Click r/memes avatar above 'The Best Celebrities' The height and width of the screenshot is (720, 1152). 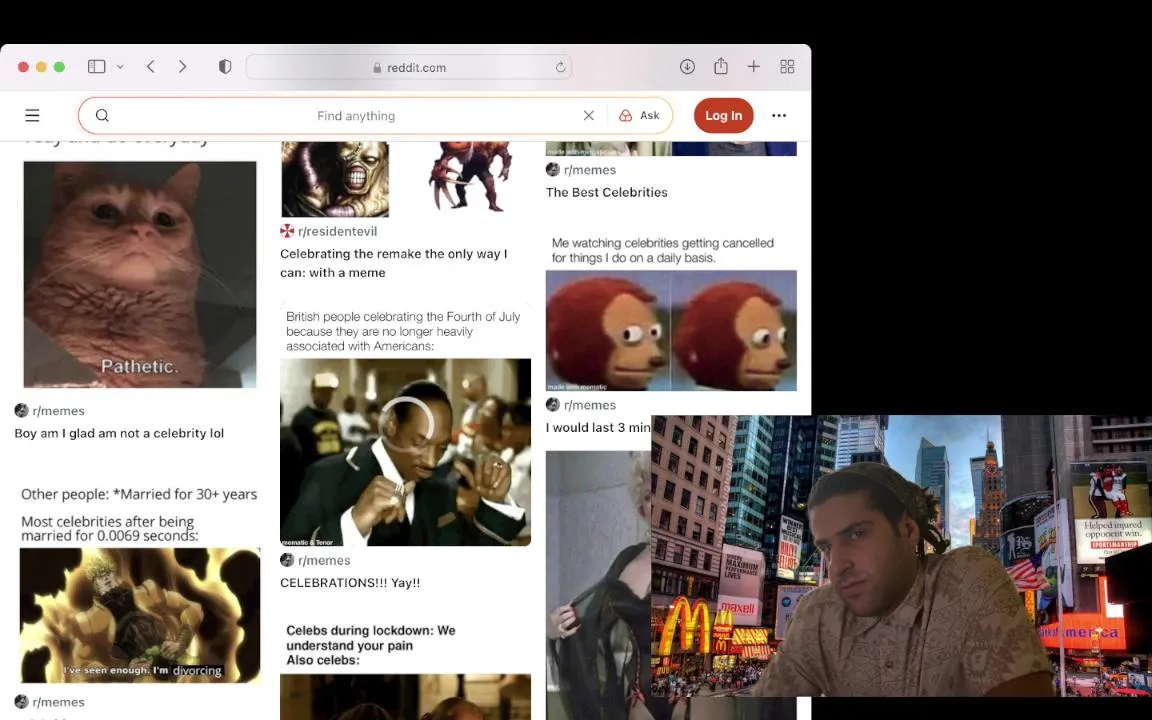pos(553,170)
